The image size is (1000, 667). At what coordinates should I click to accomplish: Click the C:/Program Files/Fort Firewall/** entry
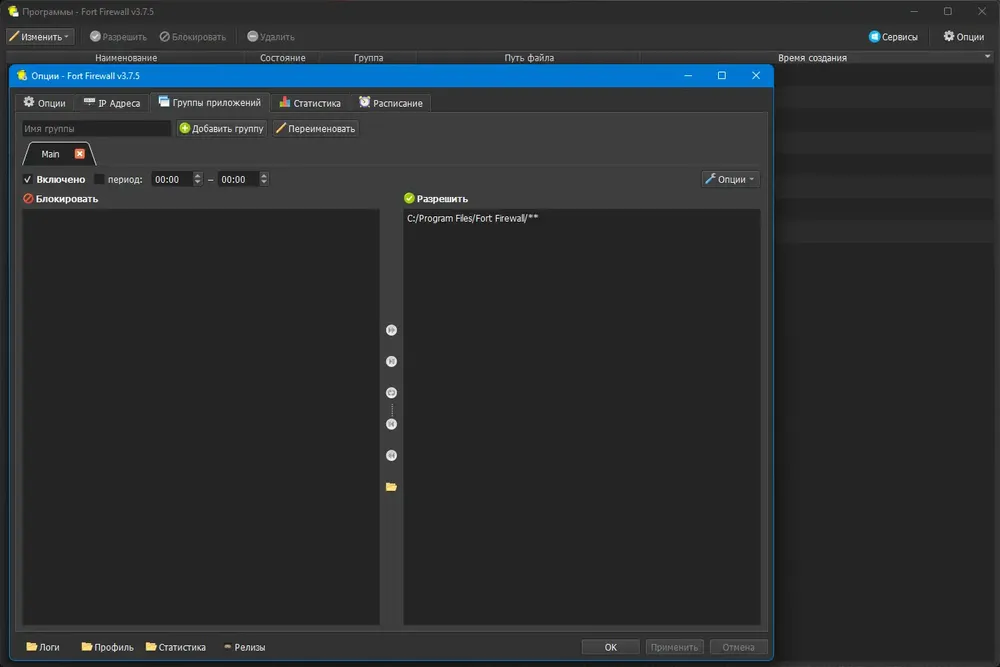[473, 218]
